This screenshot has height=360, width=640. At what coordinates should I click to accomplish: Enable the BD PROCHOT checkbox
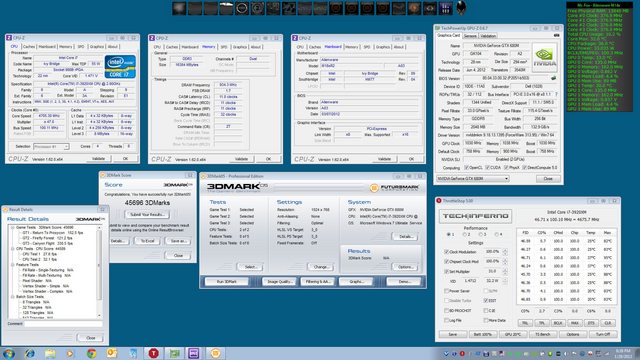tap(446, 311)
